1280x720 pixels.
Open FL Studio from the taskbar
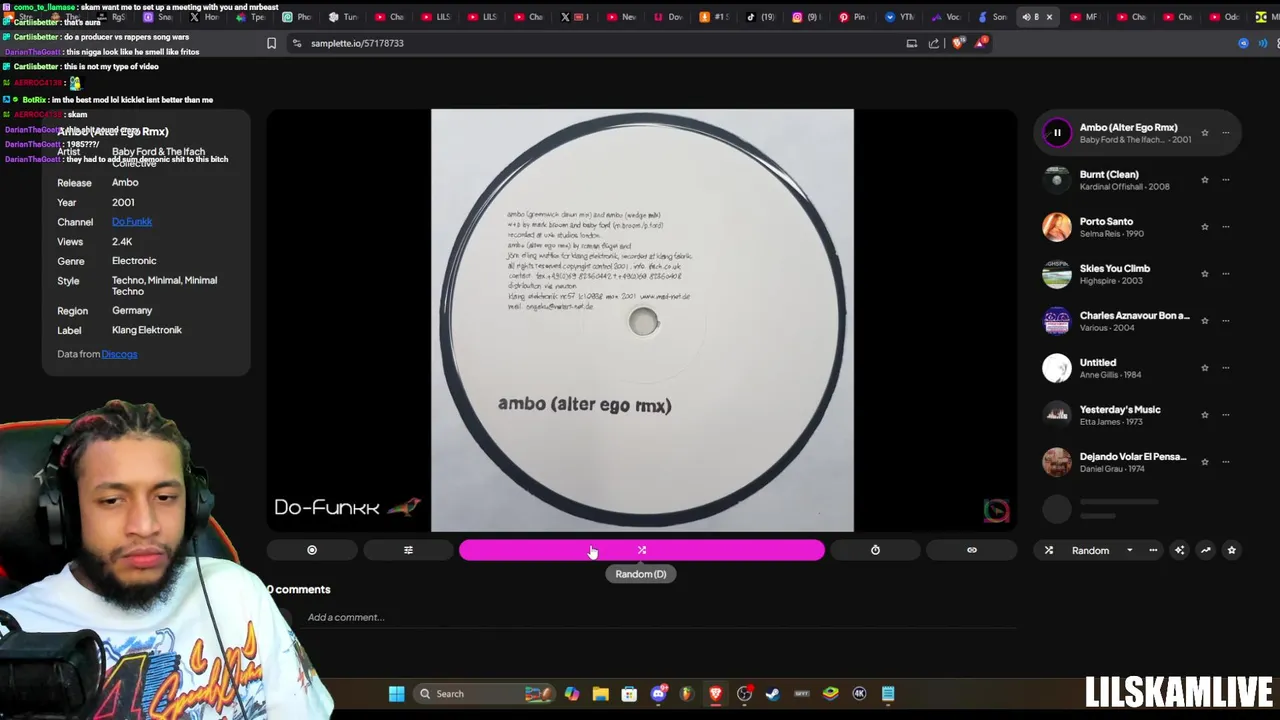(686, 694)
